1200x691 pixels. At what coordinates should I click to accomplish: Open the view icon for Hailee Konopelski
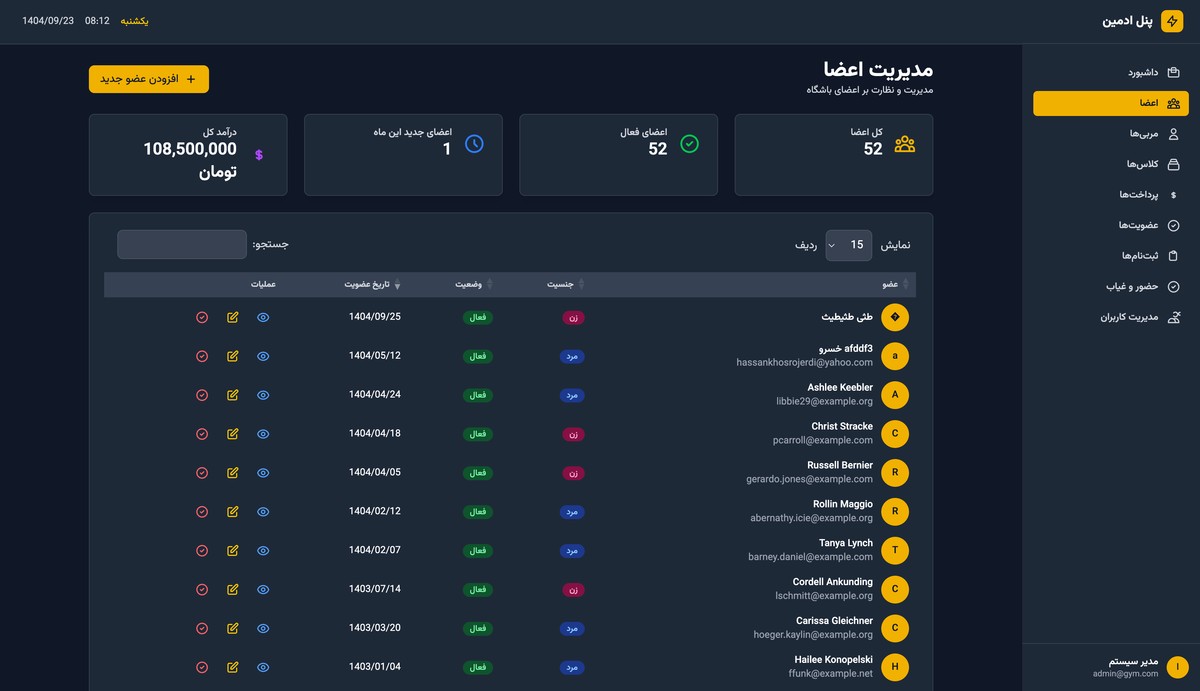pyautogui.click(x=263, y=667)
